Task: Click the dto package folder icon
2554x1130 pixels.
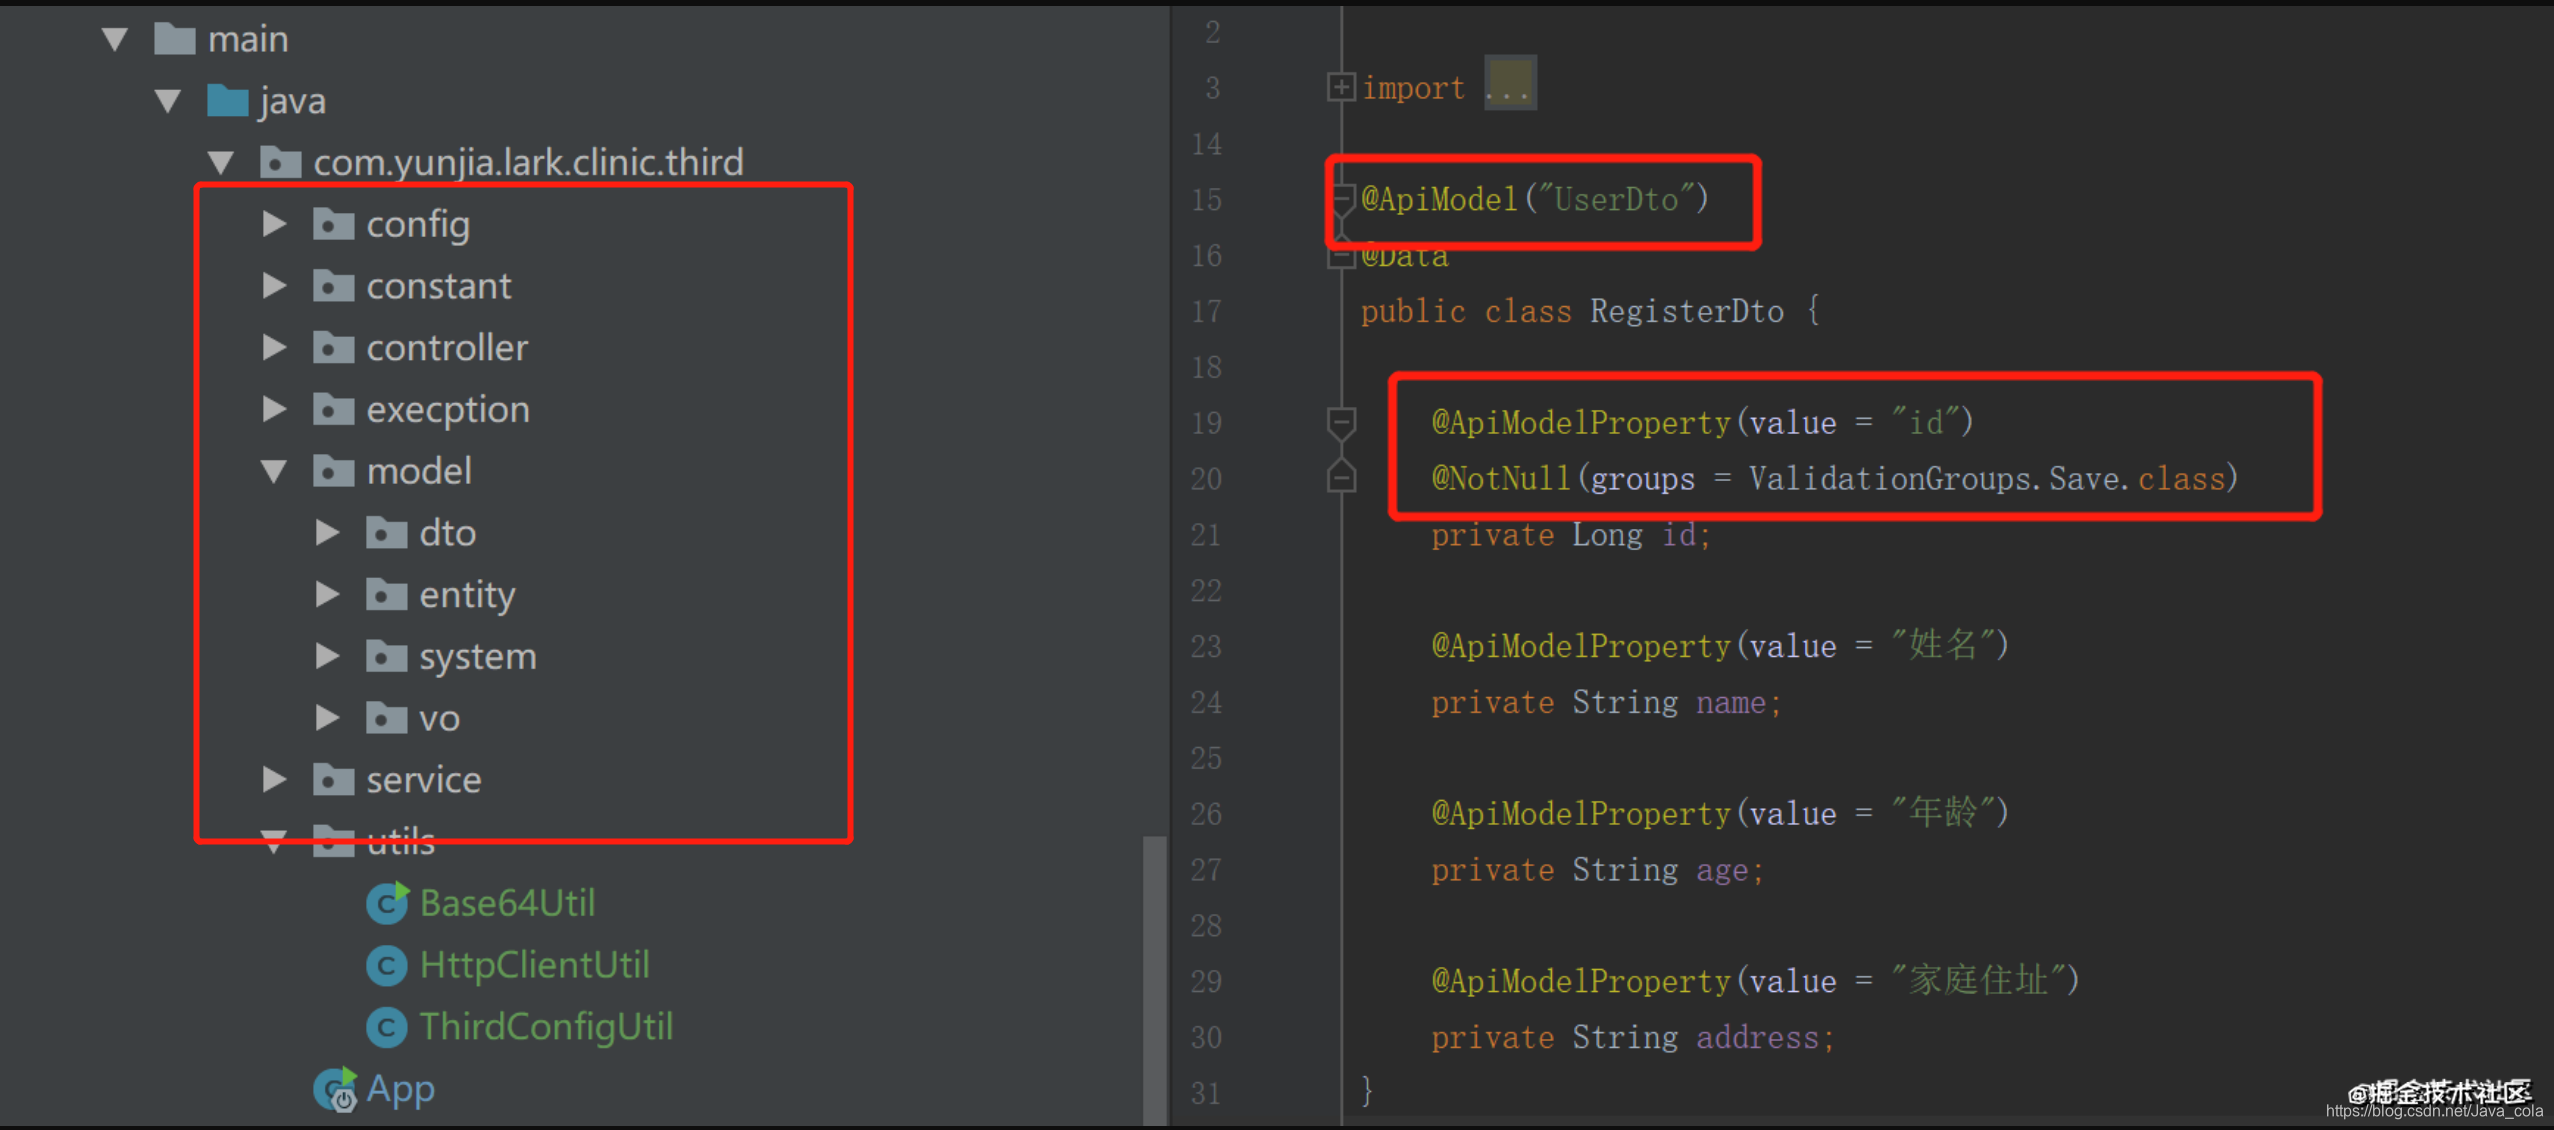Action: tap(386, 533)
